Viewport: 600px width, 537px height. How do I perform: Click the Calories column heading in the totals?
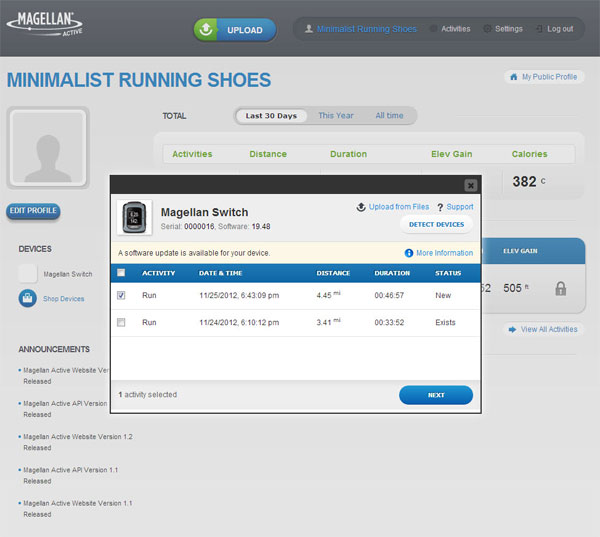(x=529, y=154)
